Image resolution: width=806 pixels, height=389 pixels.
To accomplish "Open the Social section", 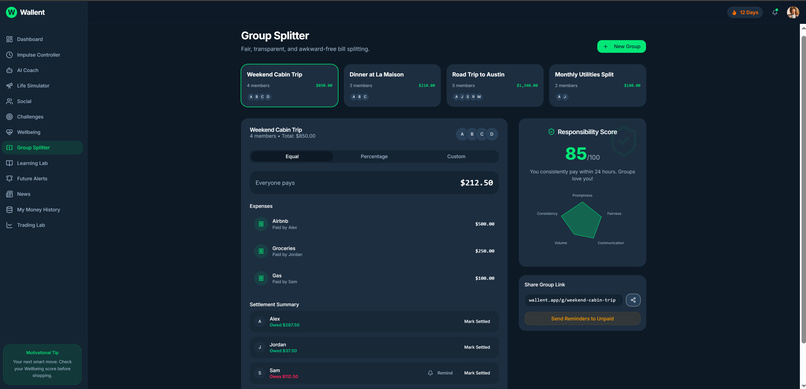I will (42, 101).
